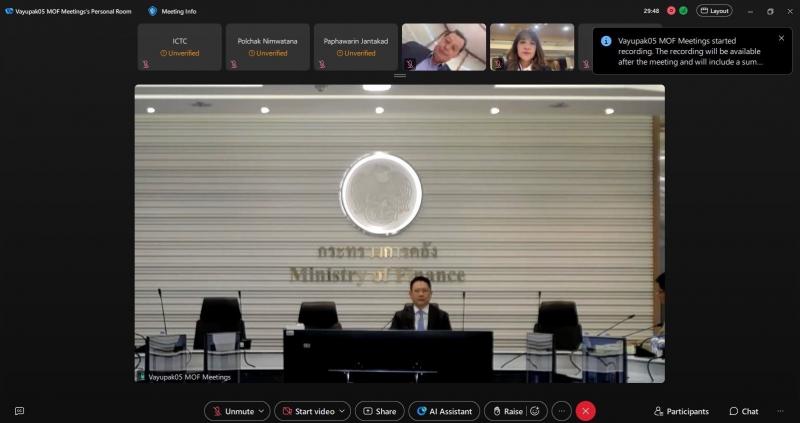The image size is (800, 423).
Task: Toggle closed captions icon at bottom left
Action: click(x=19, y=411)
